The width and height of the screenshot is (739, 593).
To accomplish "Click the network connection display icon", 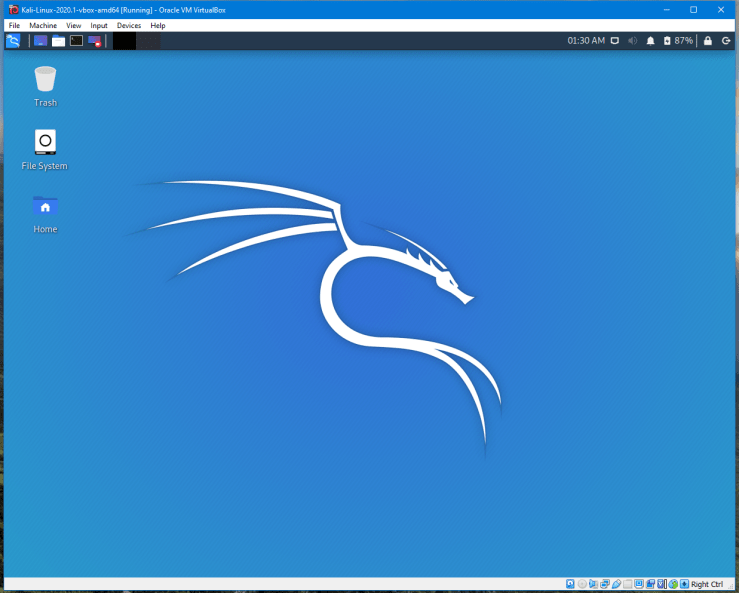I will pyautogui.click(x=615, y=41).
